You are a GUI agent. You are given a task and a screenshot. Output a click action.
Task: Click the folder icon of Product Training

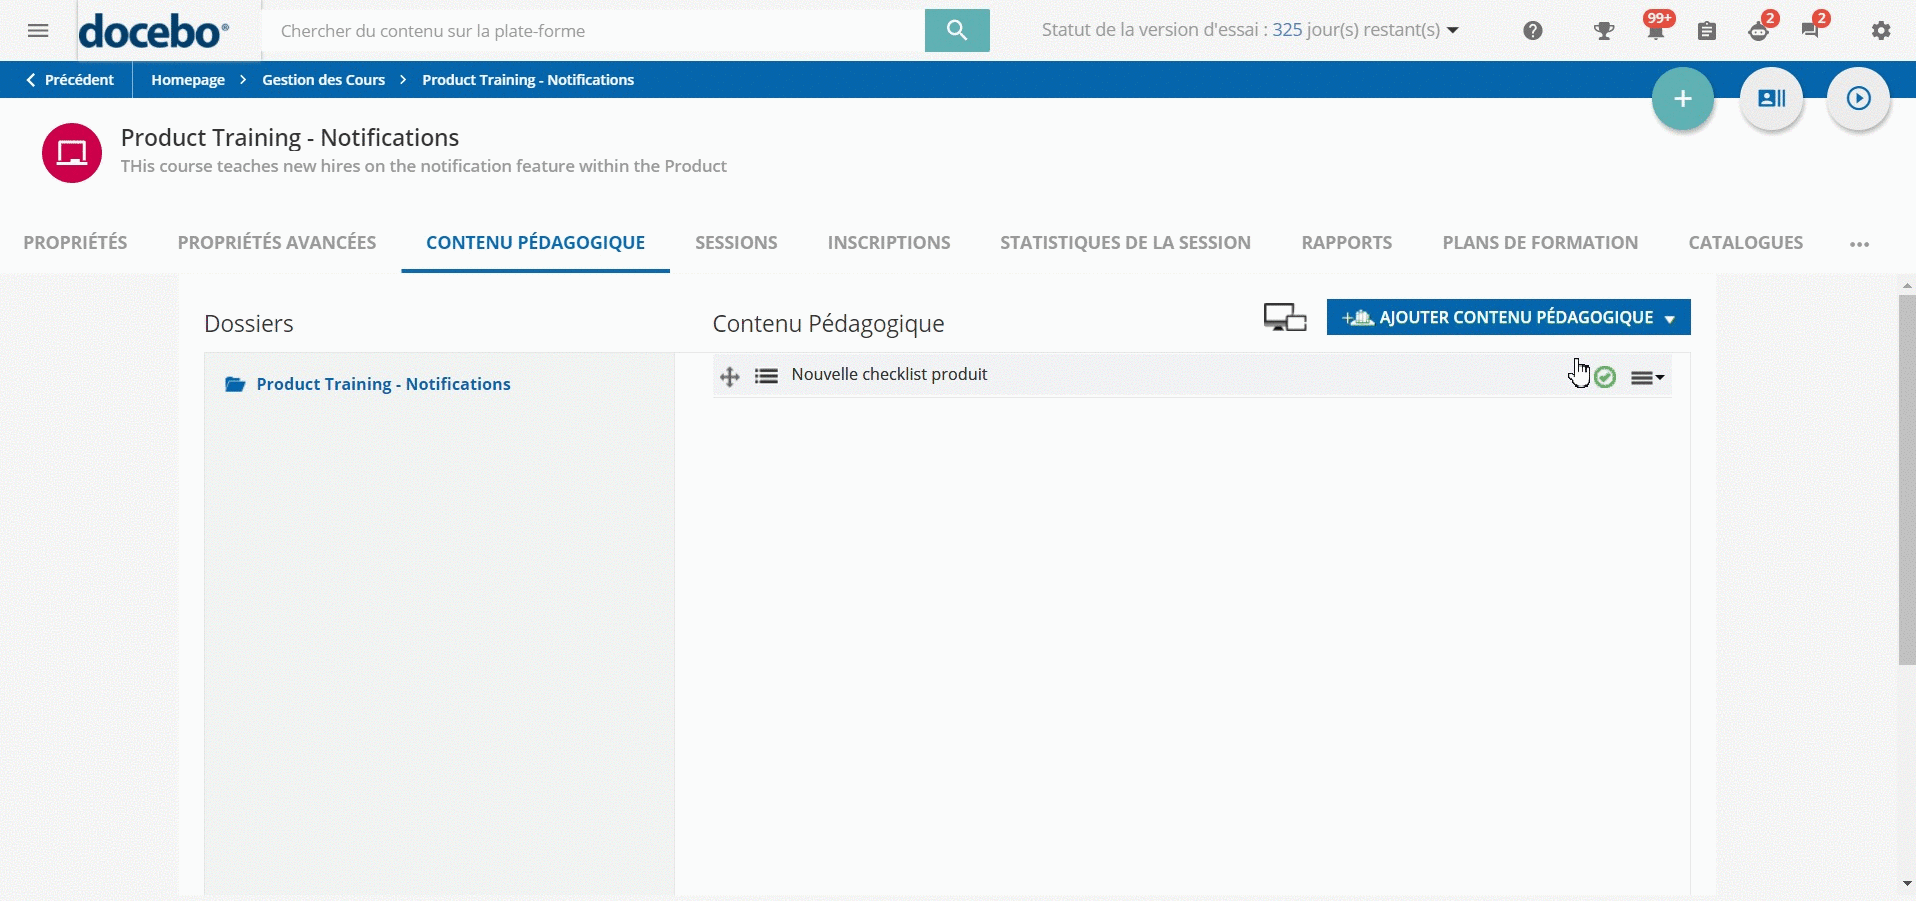click(x=235, y=384)
